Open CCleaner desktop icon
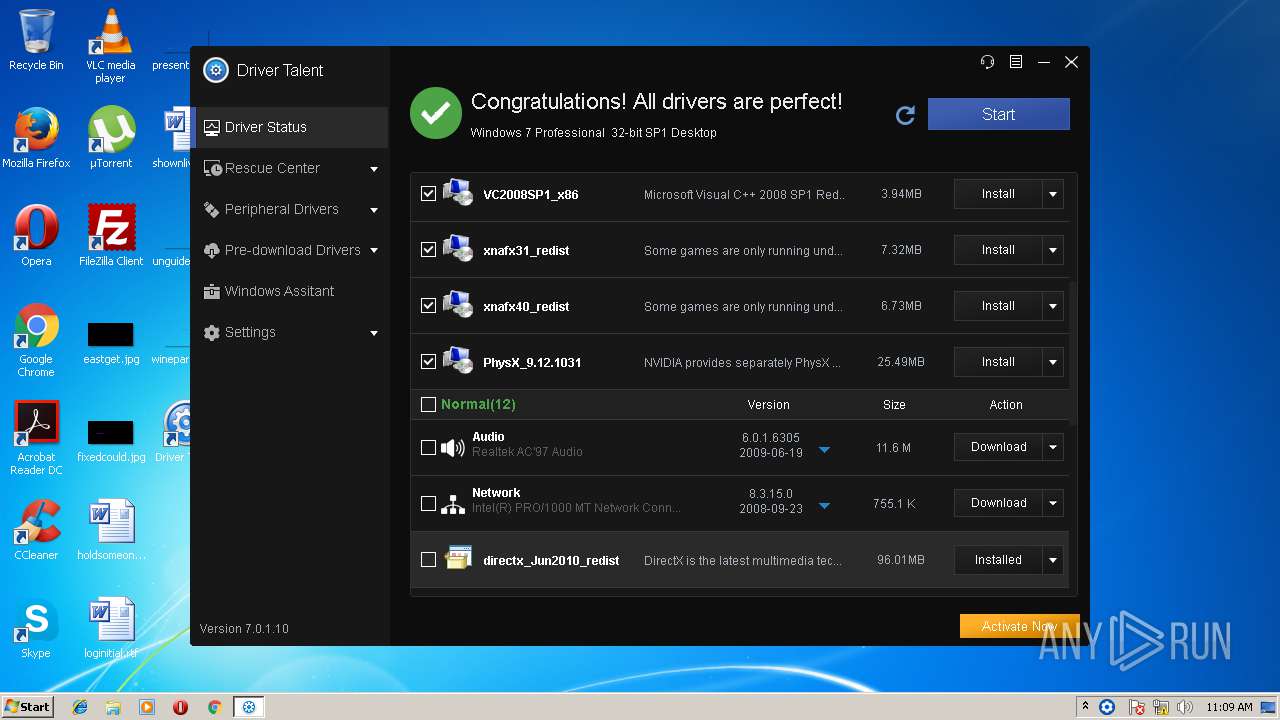This screenshot has width=1280, height=720. (x=36, y=530)
